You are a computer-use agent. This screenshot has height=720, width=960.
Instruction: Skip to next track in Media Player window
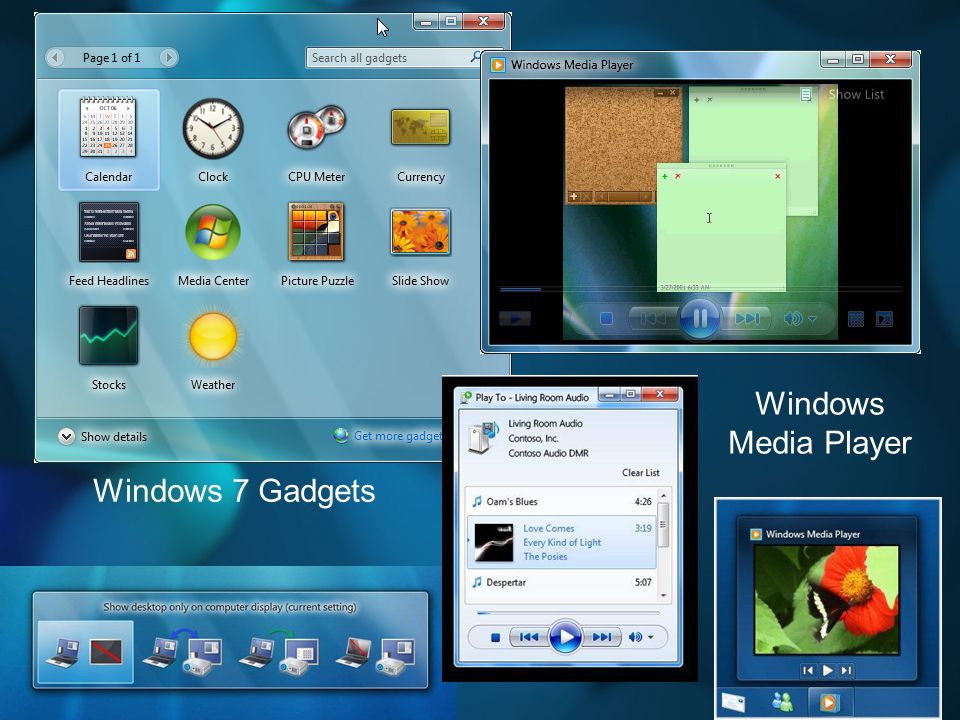(x=746, y=318)
